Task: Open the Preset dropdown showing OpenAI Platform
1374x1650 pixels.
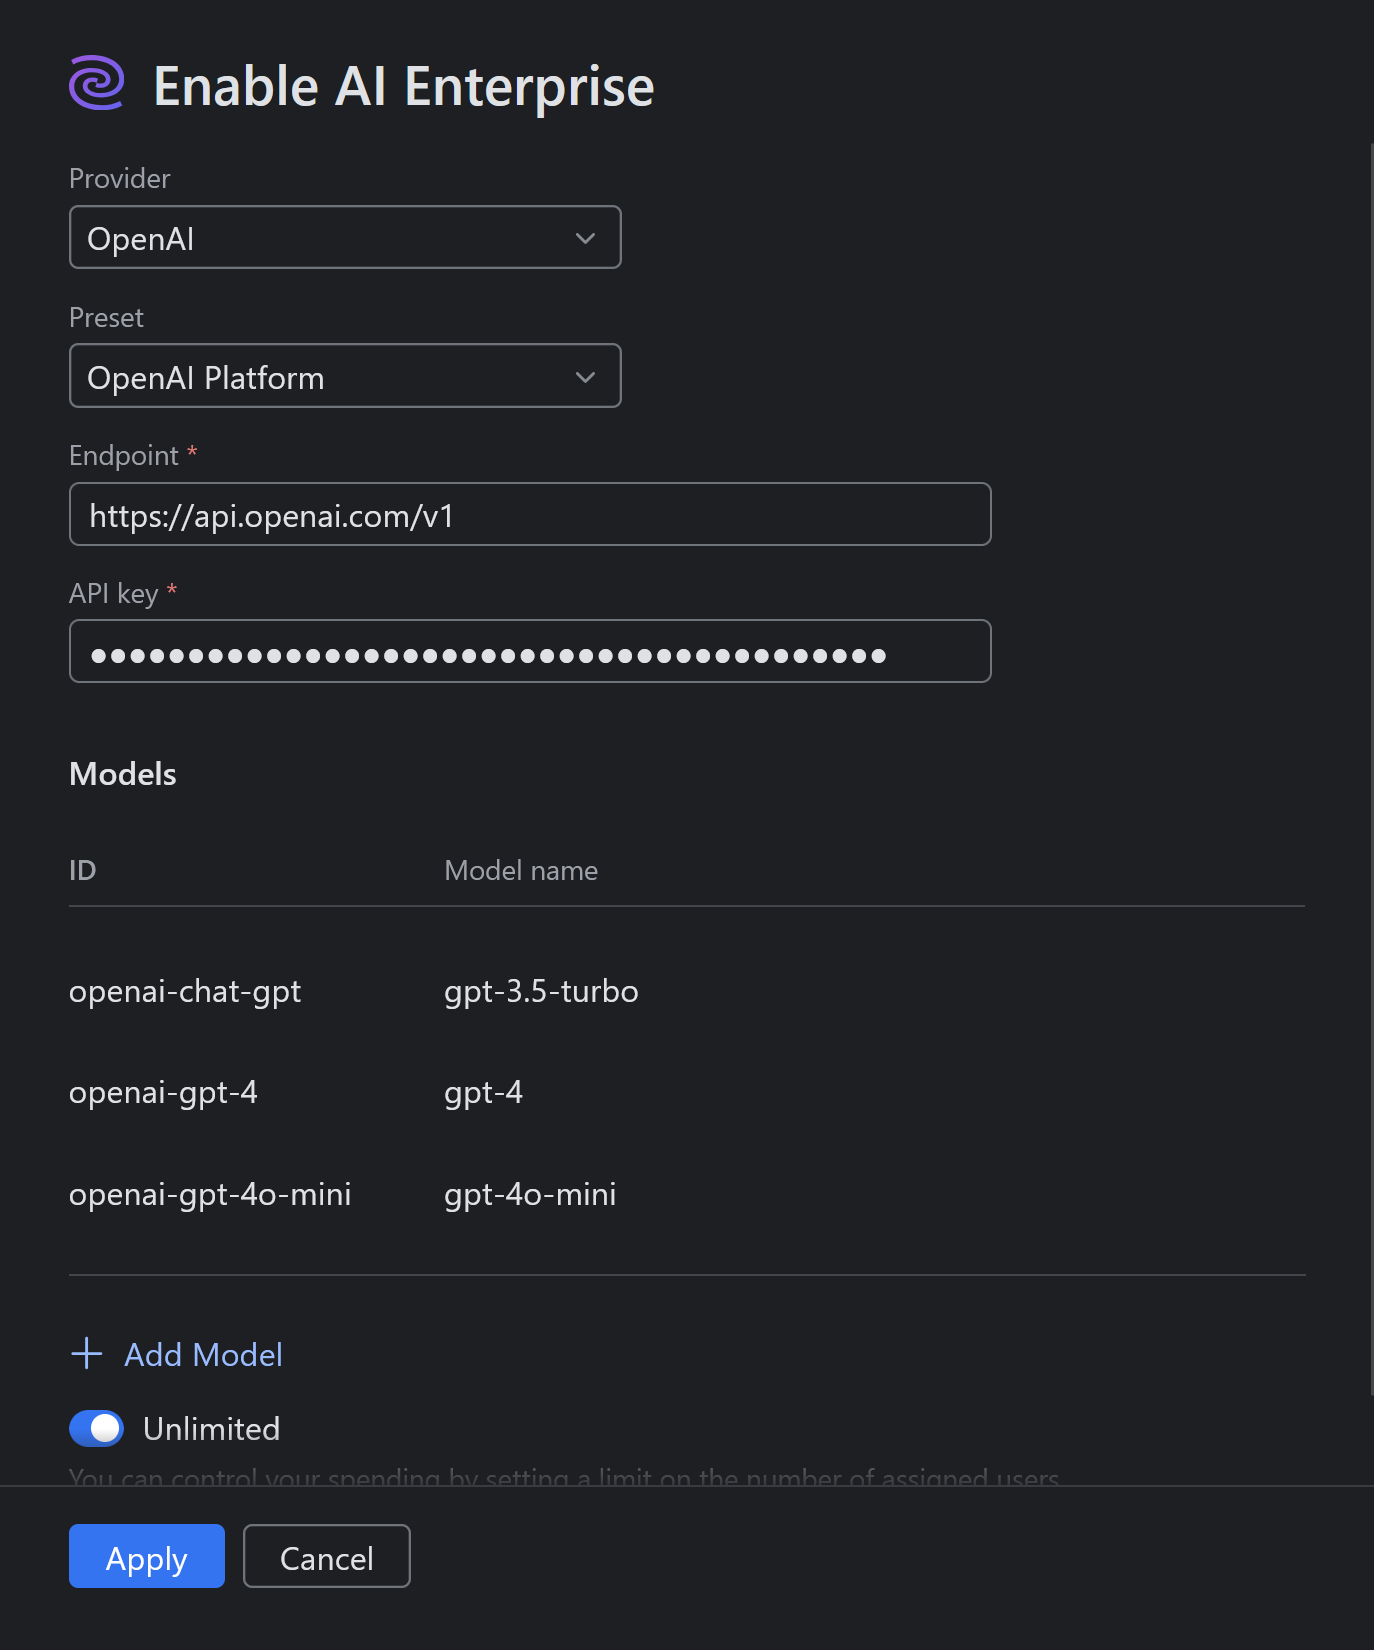Action: 345,376
